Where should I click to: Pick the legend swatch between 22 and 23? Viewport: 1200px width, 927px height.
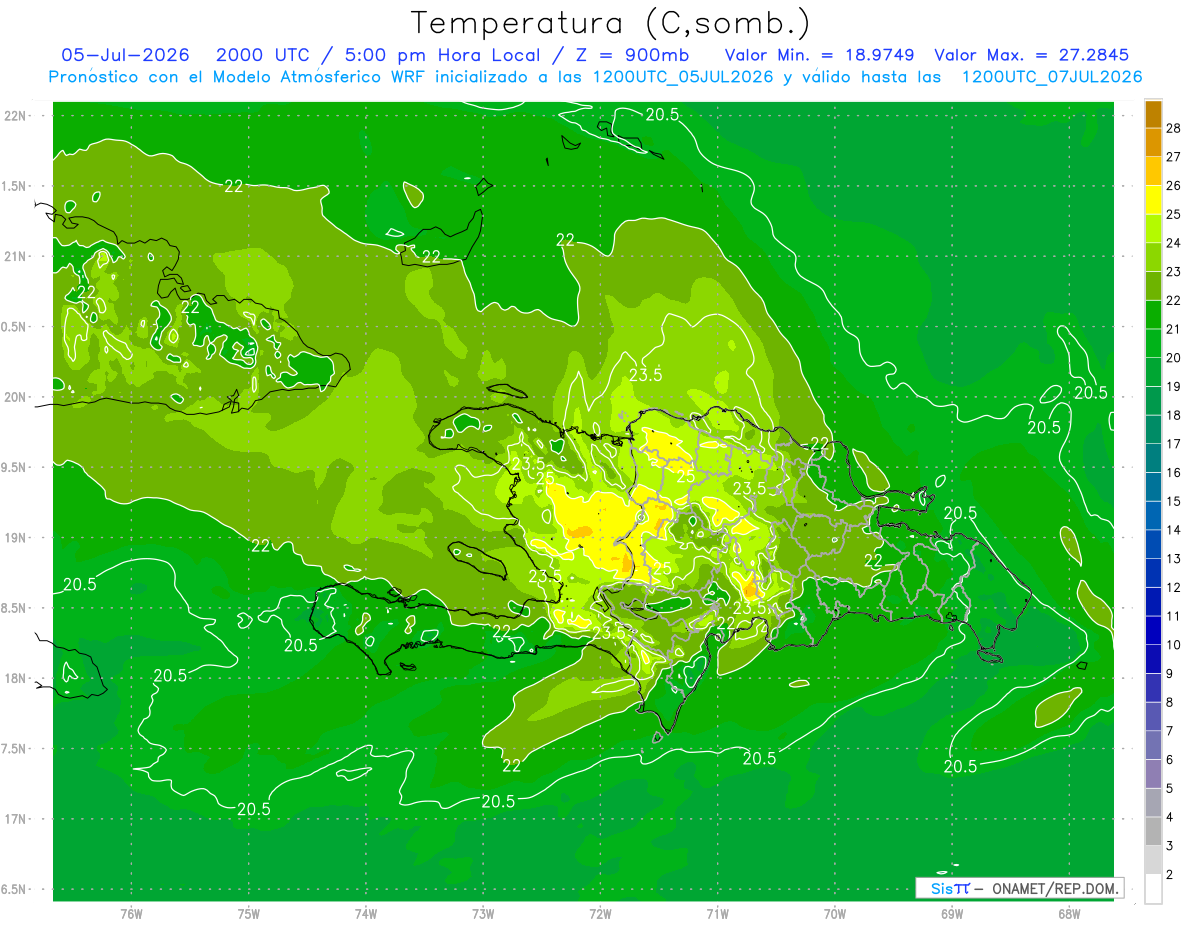(1153, 286)
